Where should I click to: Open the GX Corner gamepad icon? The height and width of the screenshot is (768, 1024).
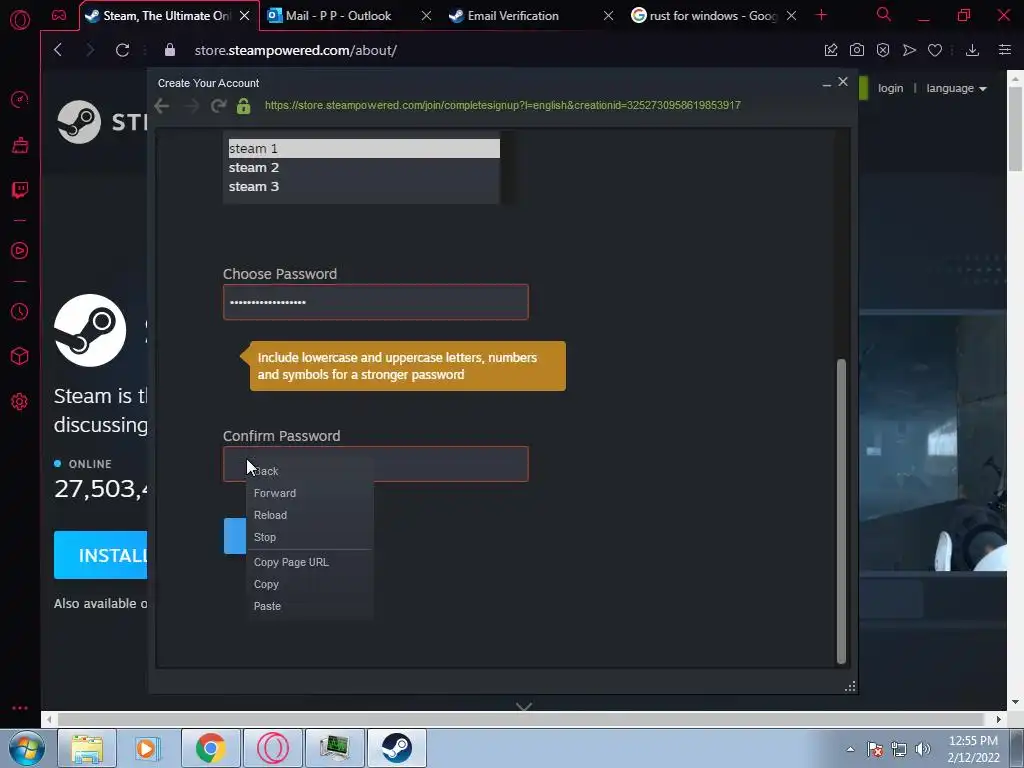[x=59, y=15]
